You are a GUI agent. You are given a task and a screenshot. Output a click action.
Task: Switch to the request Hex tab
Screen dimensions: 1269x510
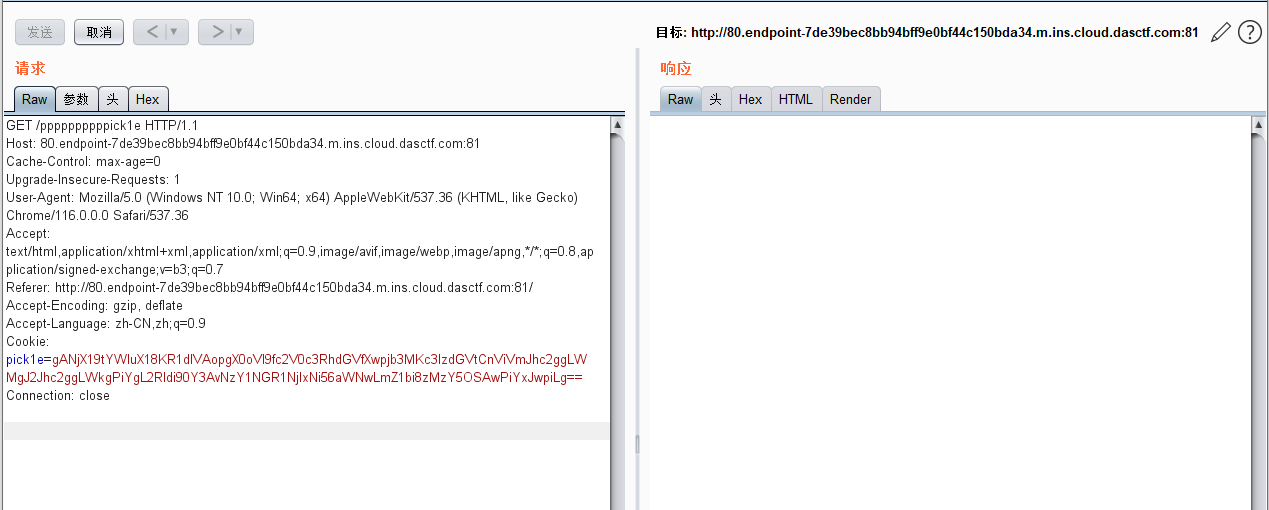point(148,99)
